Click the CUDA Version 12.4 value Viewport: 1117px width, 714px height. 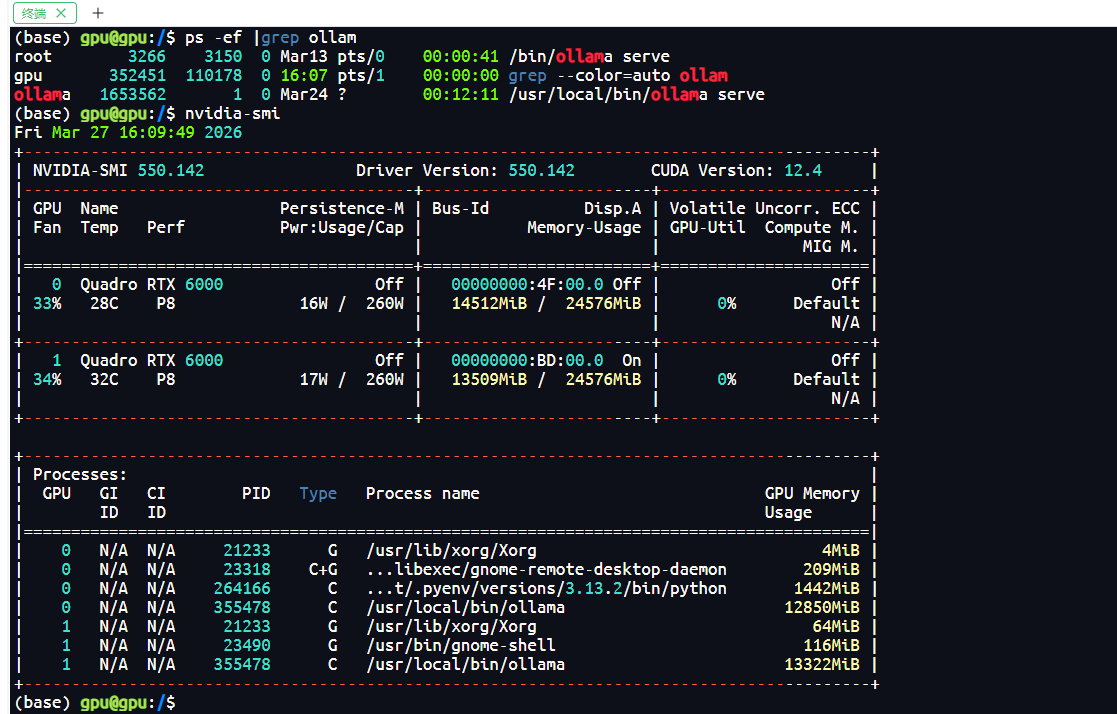(803, 170)
